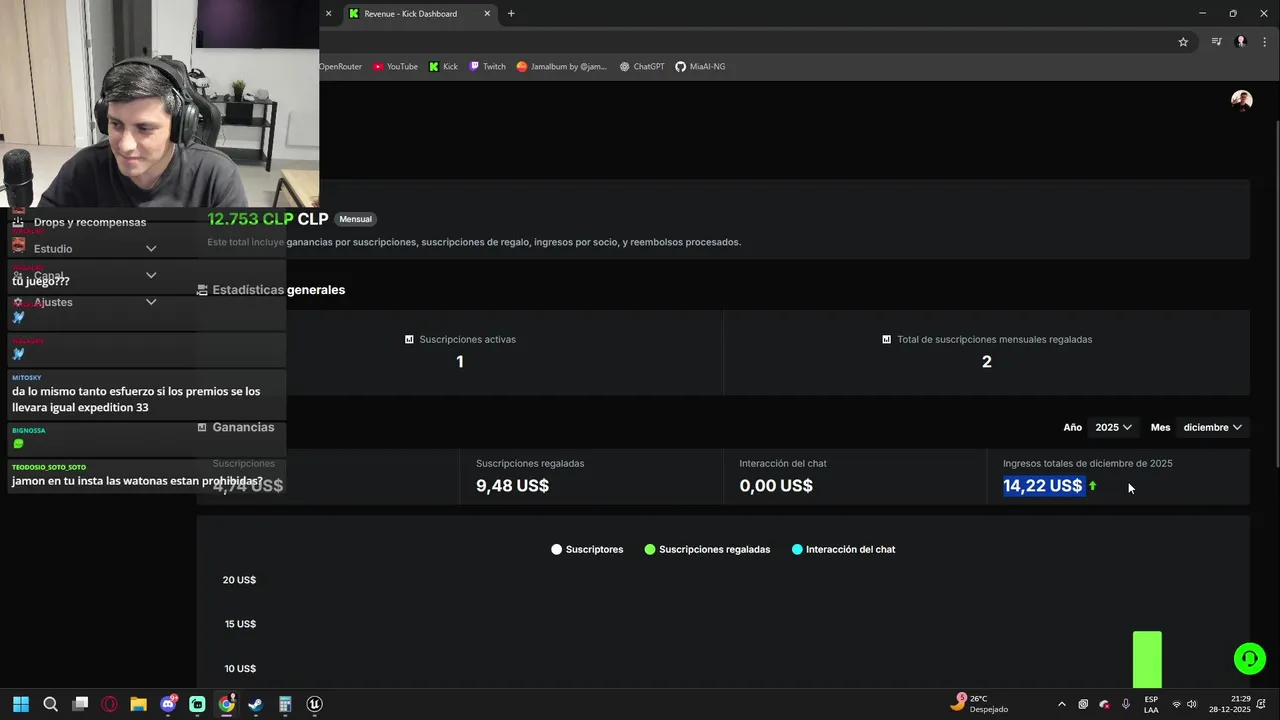Open the Año 2025 dropdown

[x=1113, y=427]
